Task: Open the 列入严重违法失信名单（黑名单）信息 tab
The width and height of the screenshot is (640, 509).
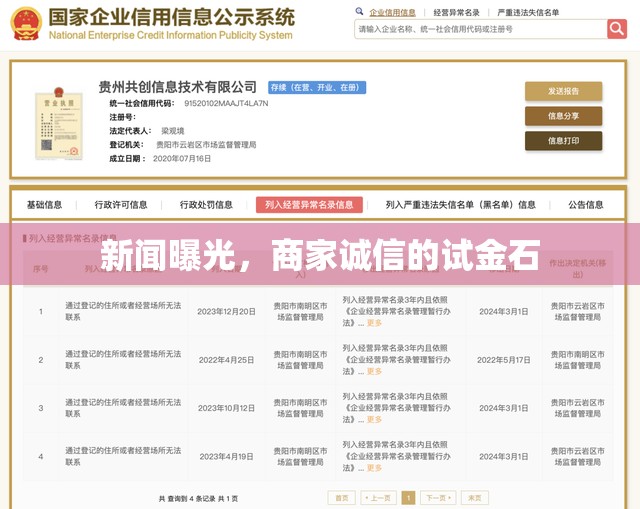Action: (x=460, y=204)
